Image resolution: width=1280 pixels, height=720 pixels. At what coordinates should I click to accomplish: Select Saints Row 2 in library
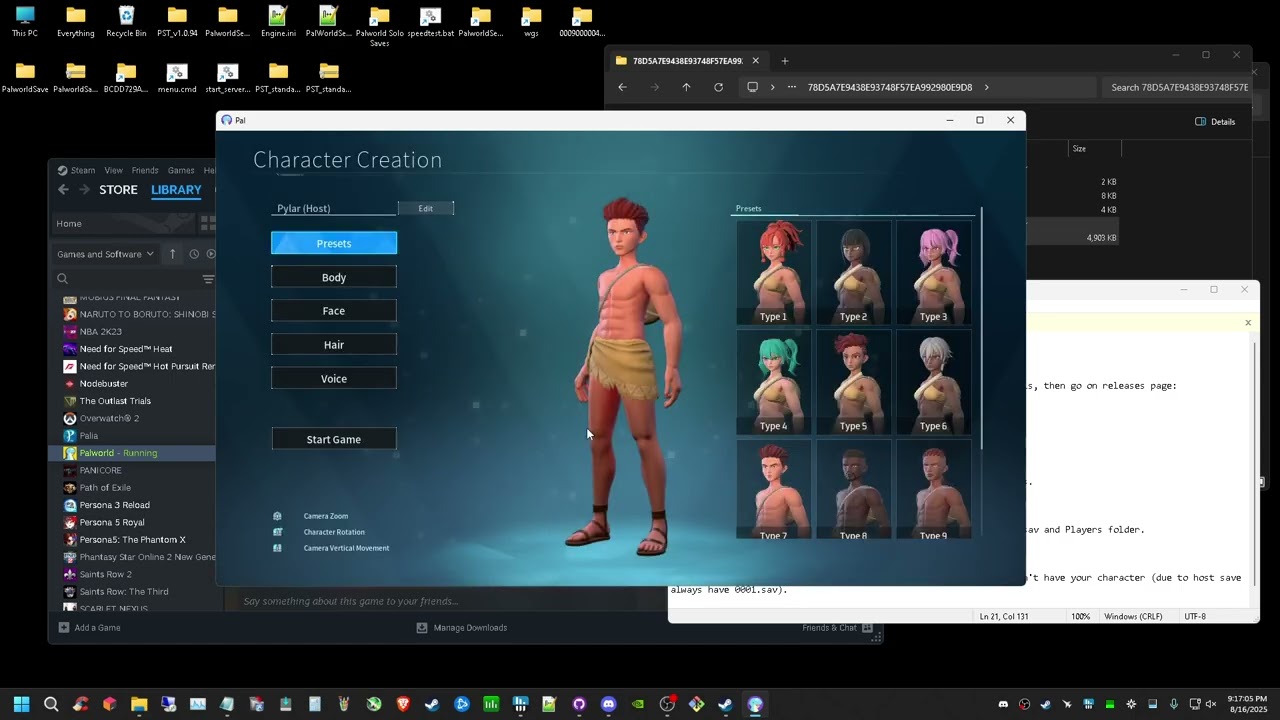[x=105, y=574]
